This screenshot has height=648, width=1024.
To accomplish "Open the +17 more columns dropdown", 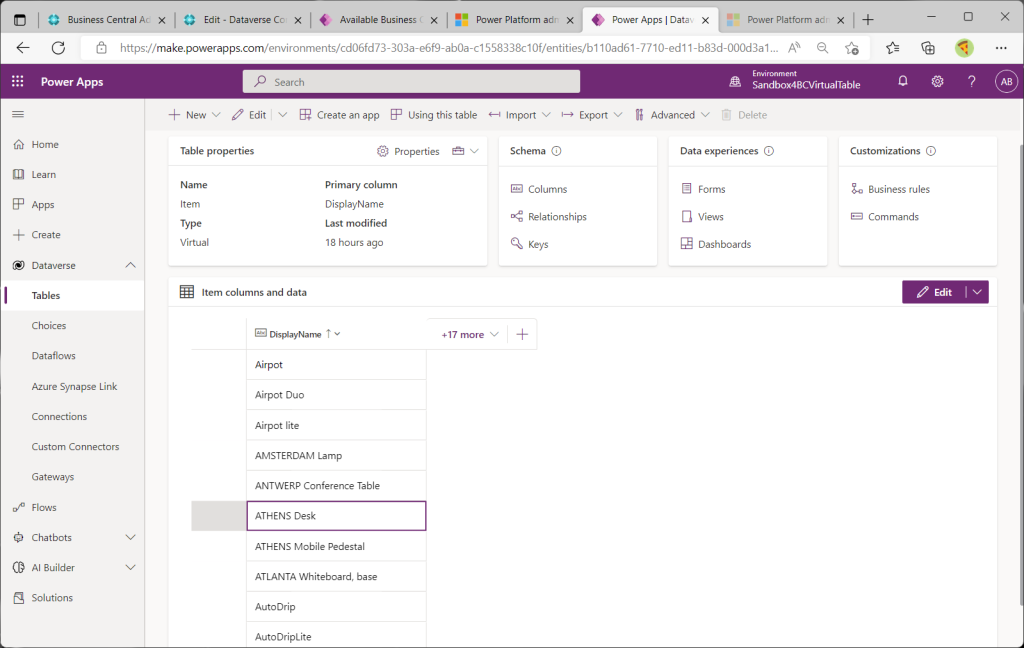I will click(470, 334).
